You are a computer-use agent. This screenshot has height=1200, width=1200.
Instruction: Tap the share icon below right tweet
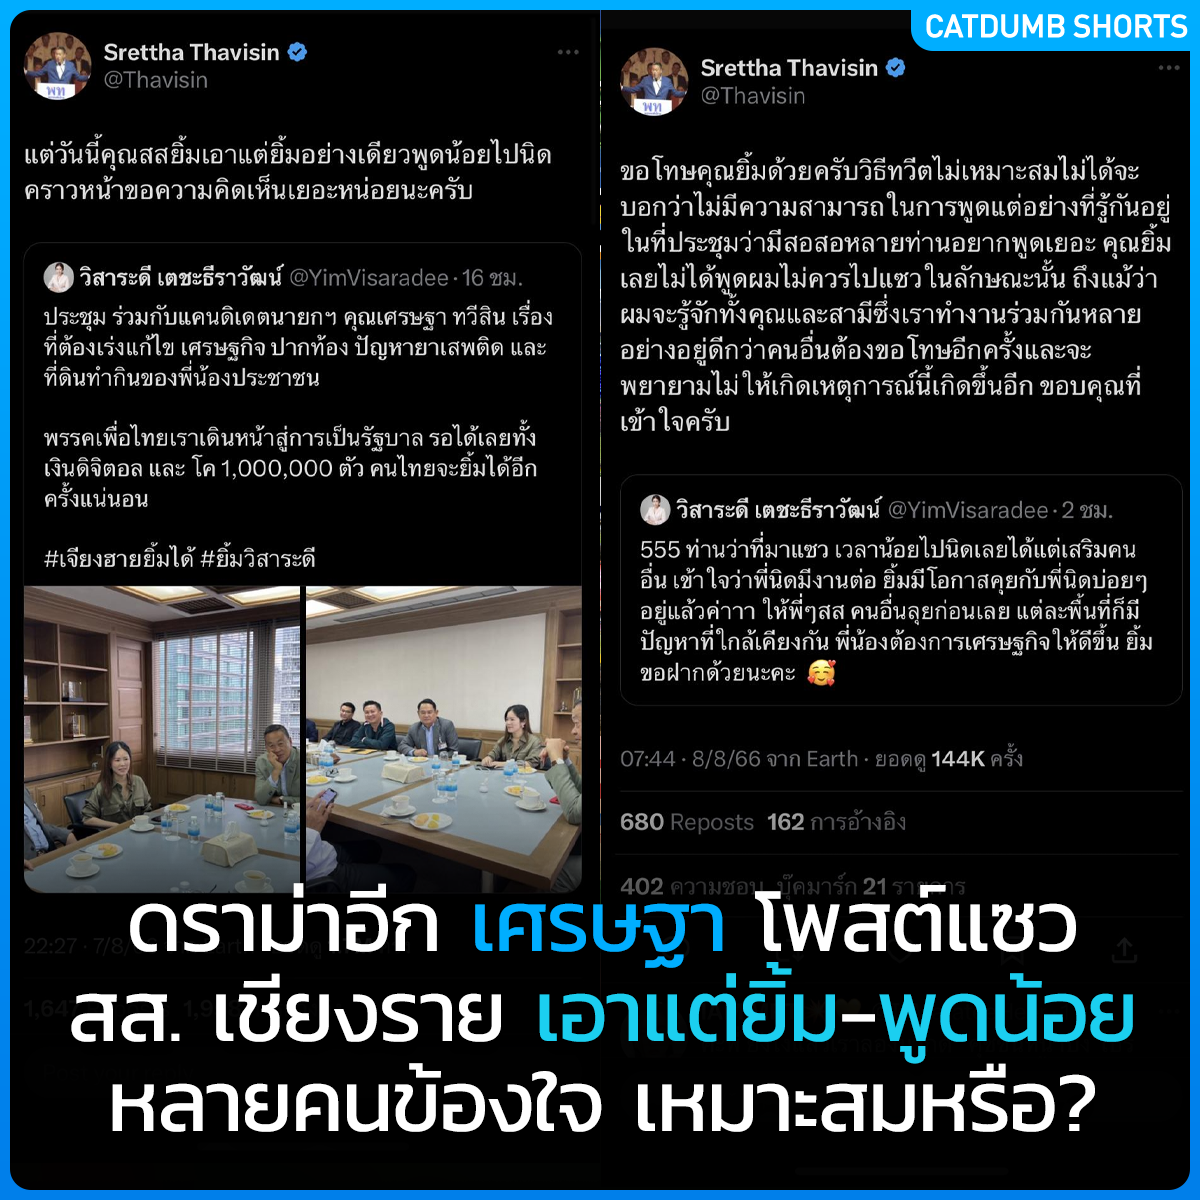[x=1123, y=949]
